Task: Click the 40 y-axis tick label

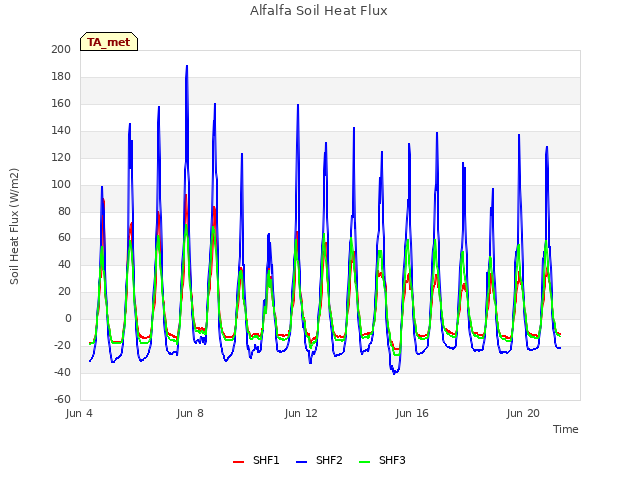Action: (64, 264)
